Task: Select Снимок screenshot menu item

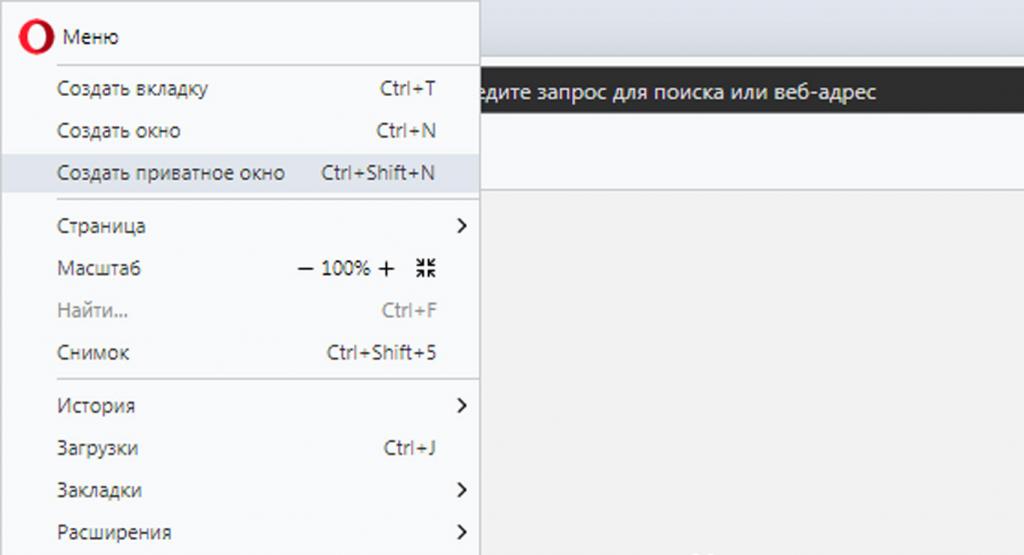Action: point(241,353)
